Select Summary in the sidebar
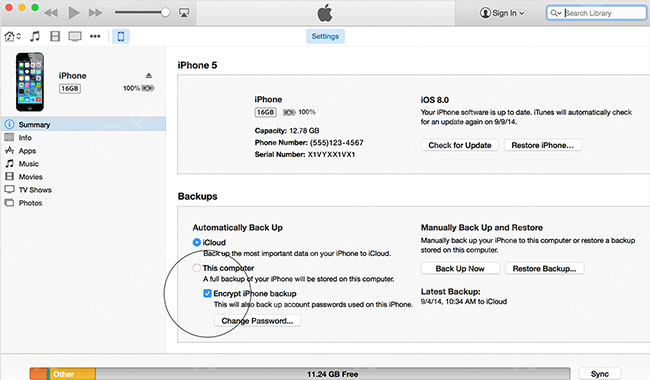 coord(83,124)
